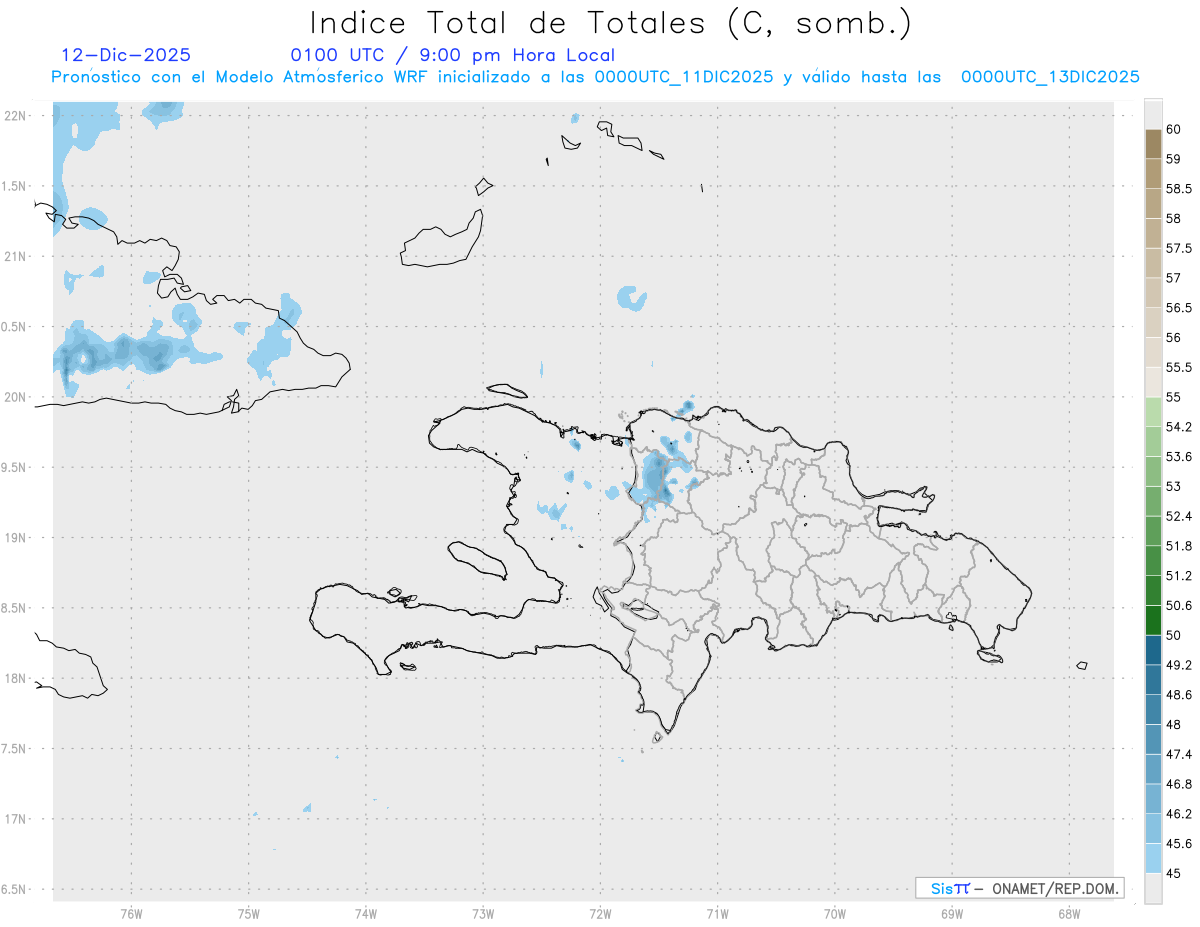This screenshot has width=1200, height=927.
Task: Click the colorbar value '56.5'
Action: (1179, 308)
